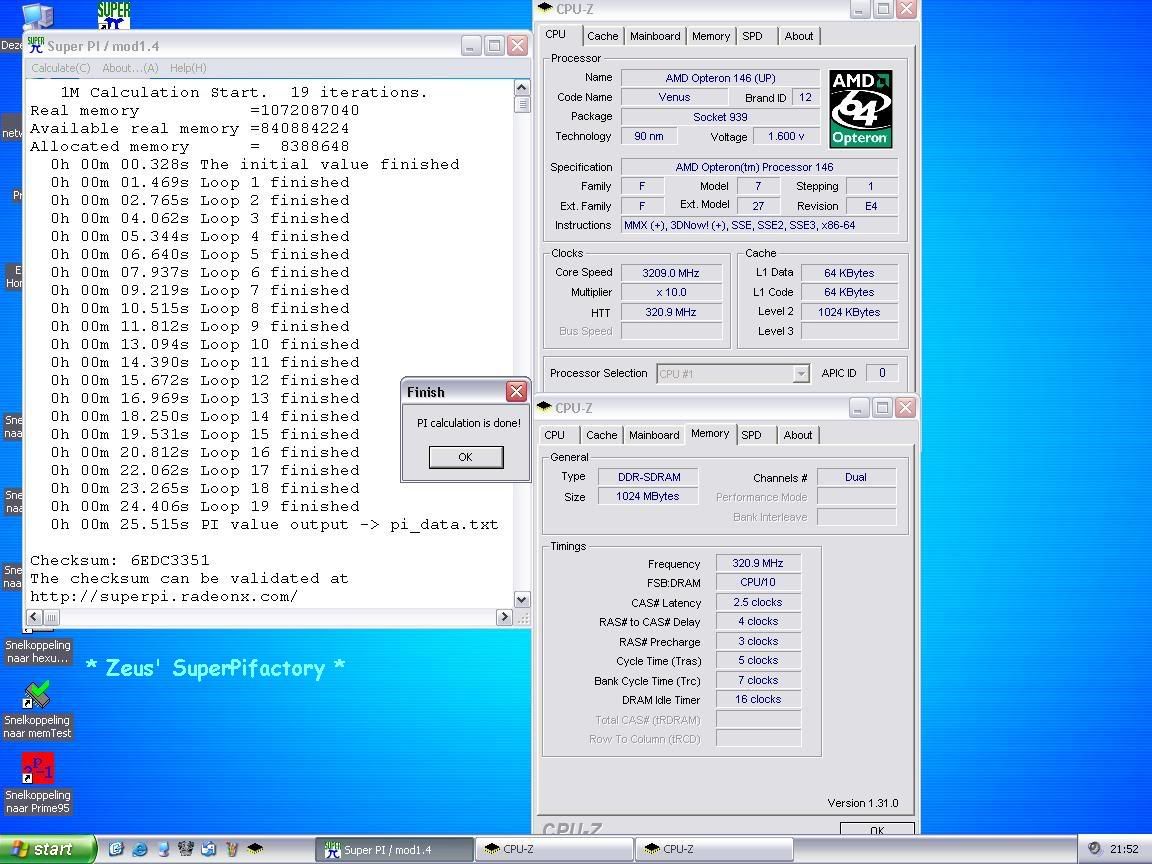1152x864 pixels.
Task: Select Mainboard tab in CPU-Z memory window
Action: [654, 435]
